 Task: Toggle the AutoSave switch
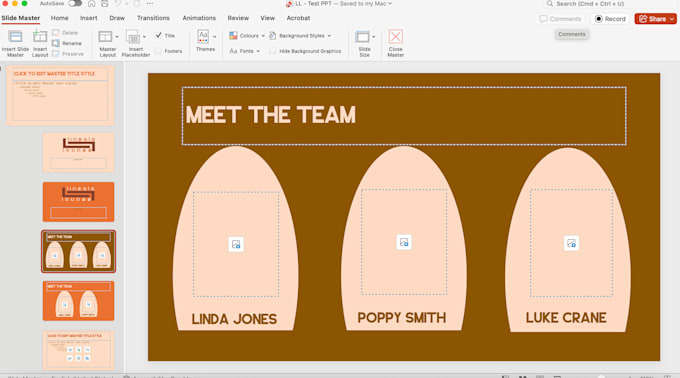coord(75,3)
